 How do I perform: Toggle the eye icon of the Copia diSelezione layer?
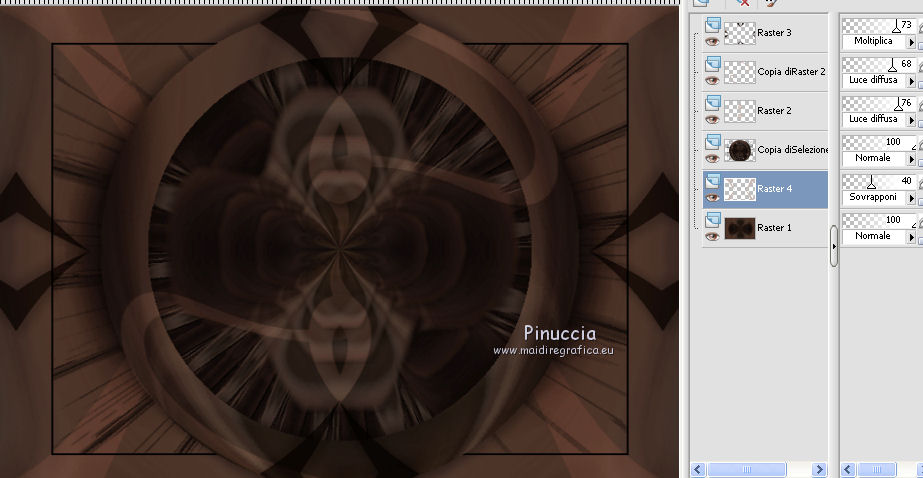[x=712, y=158]
